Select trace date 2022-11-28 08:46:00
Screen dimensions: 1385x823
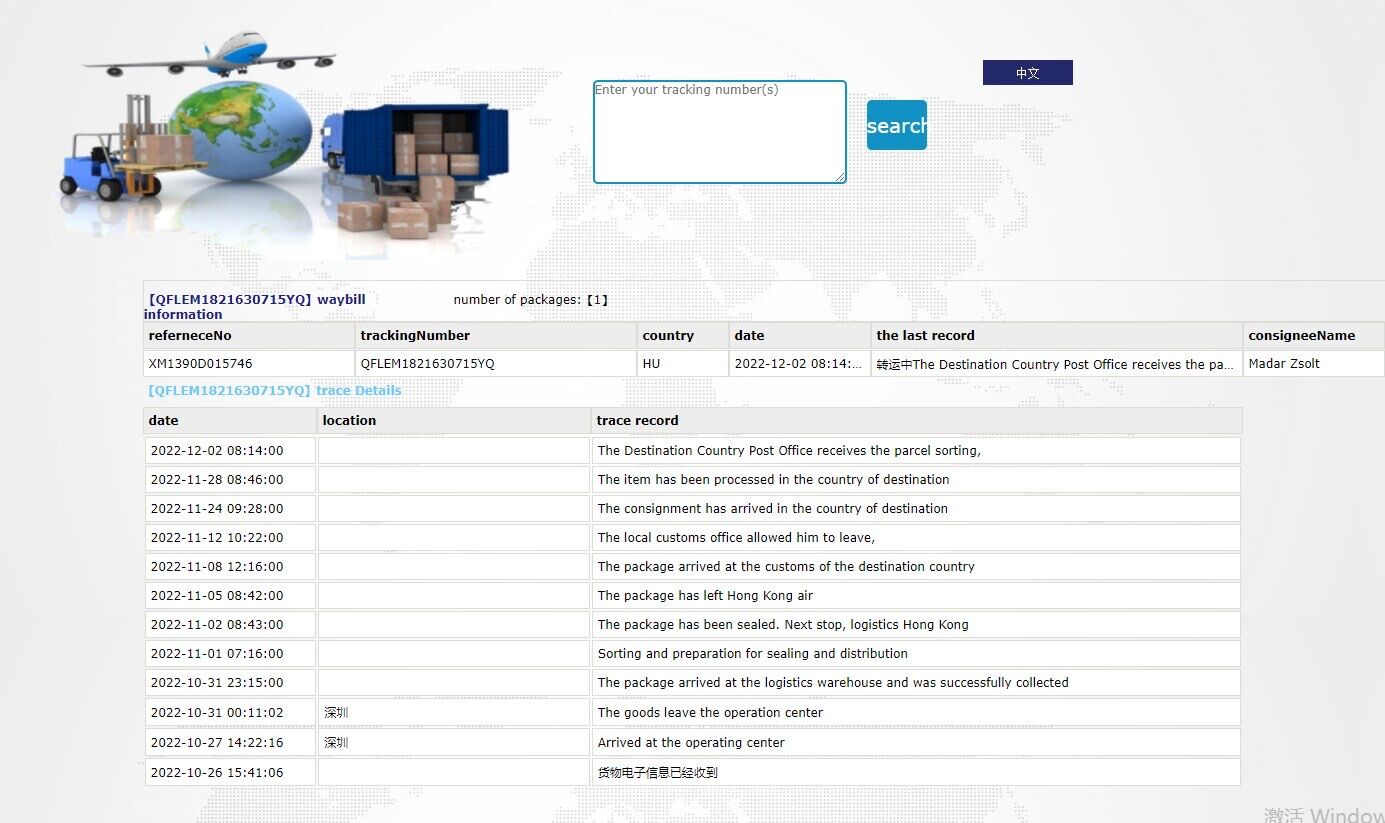230,480
